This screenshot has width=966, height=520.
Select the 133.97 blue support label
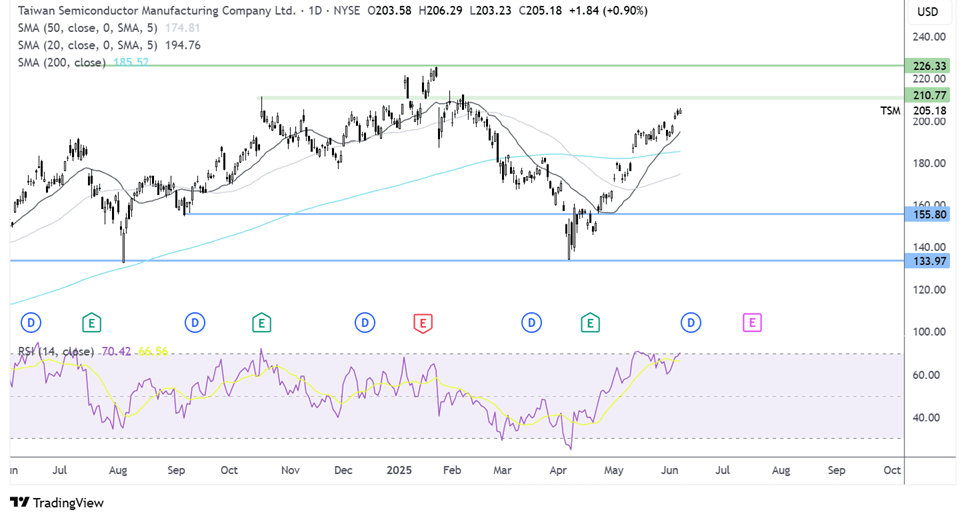click(x=928, y=261)
